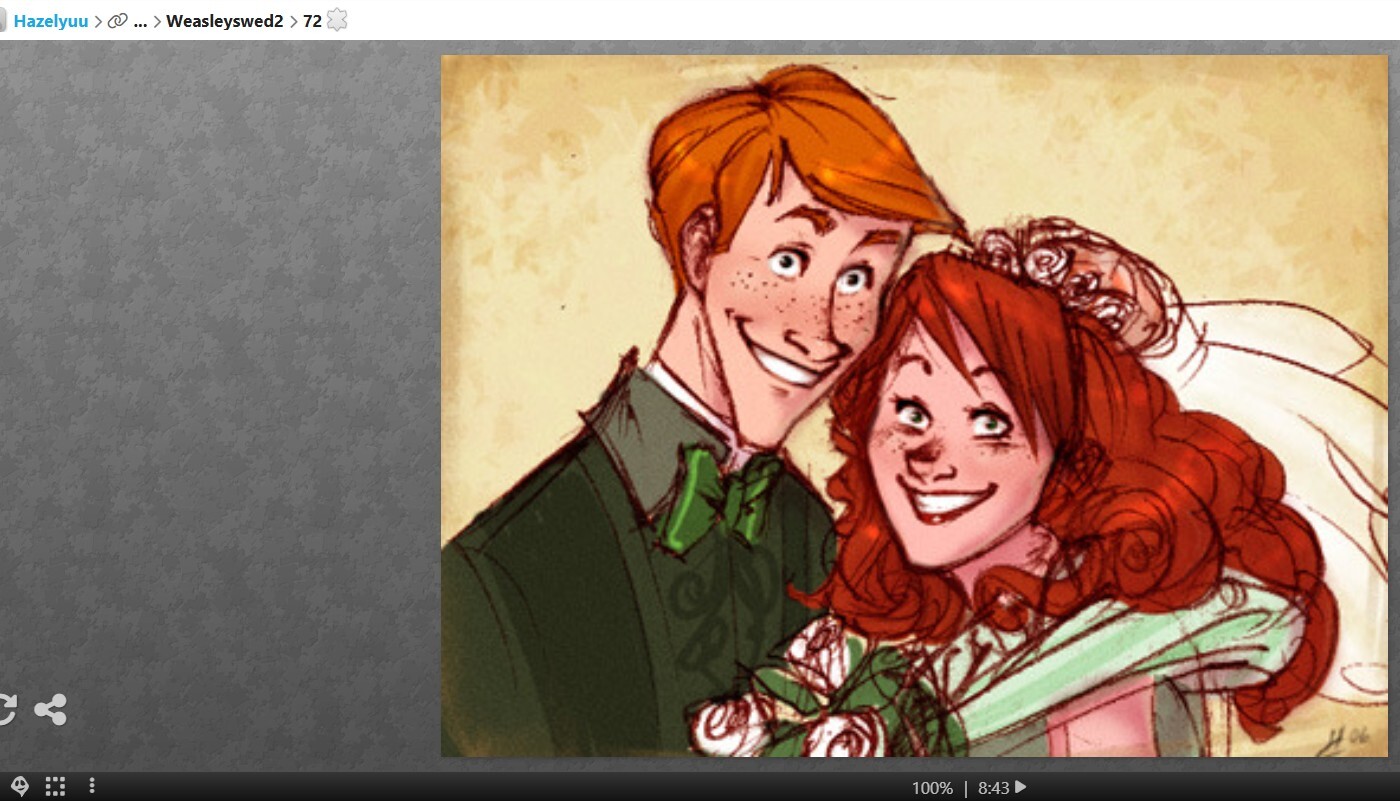Open the Weasleyswed2 breadcrumb entry
This screenshot has height=808, width=1400.
(x=225, y=21)
